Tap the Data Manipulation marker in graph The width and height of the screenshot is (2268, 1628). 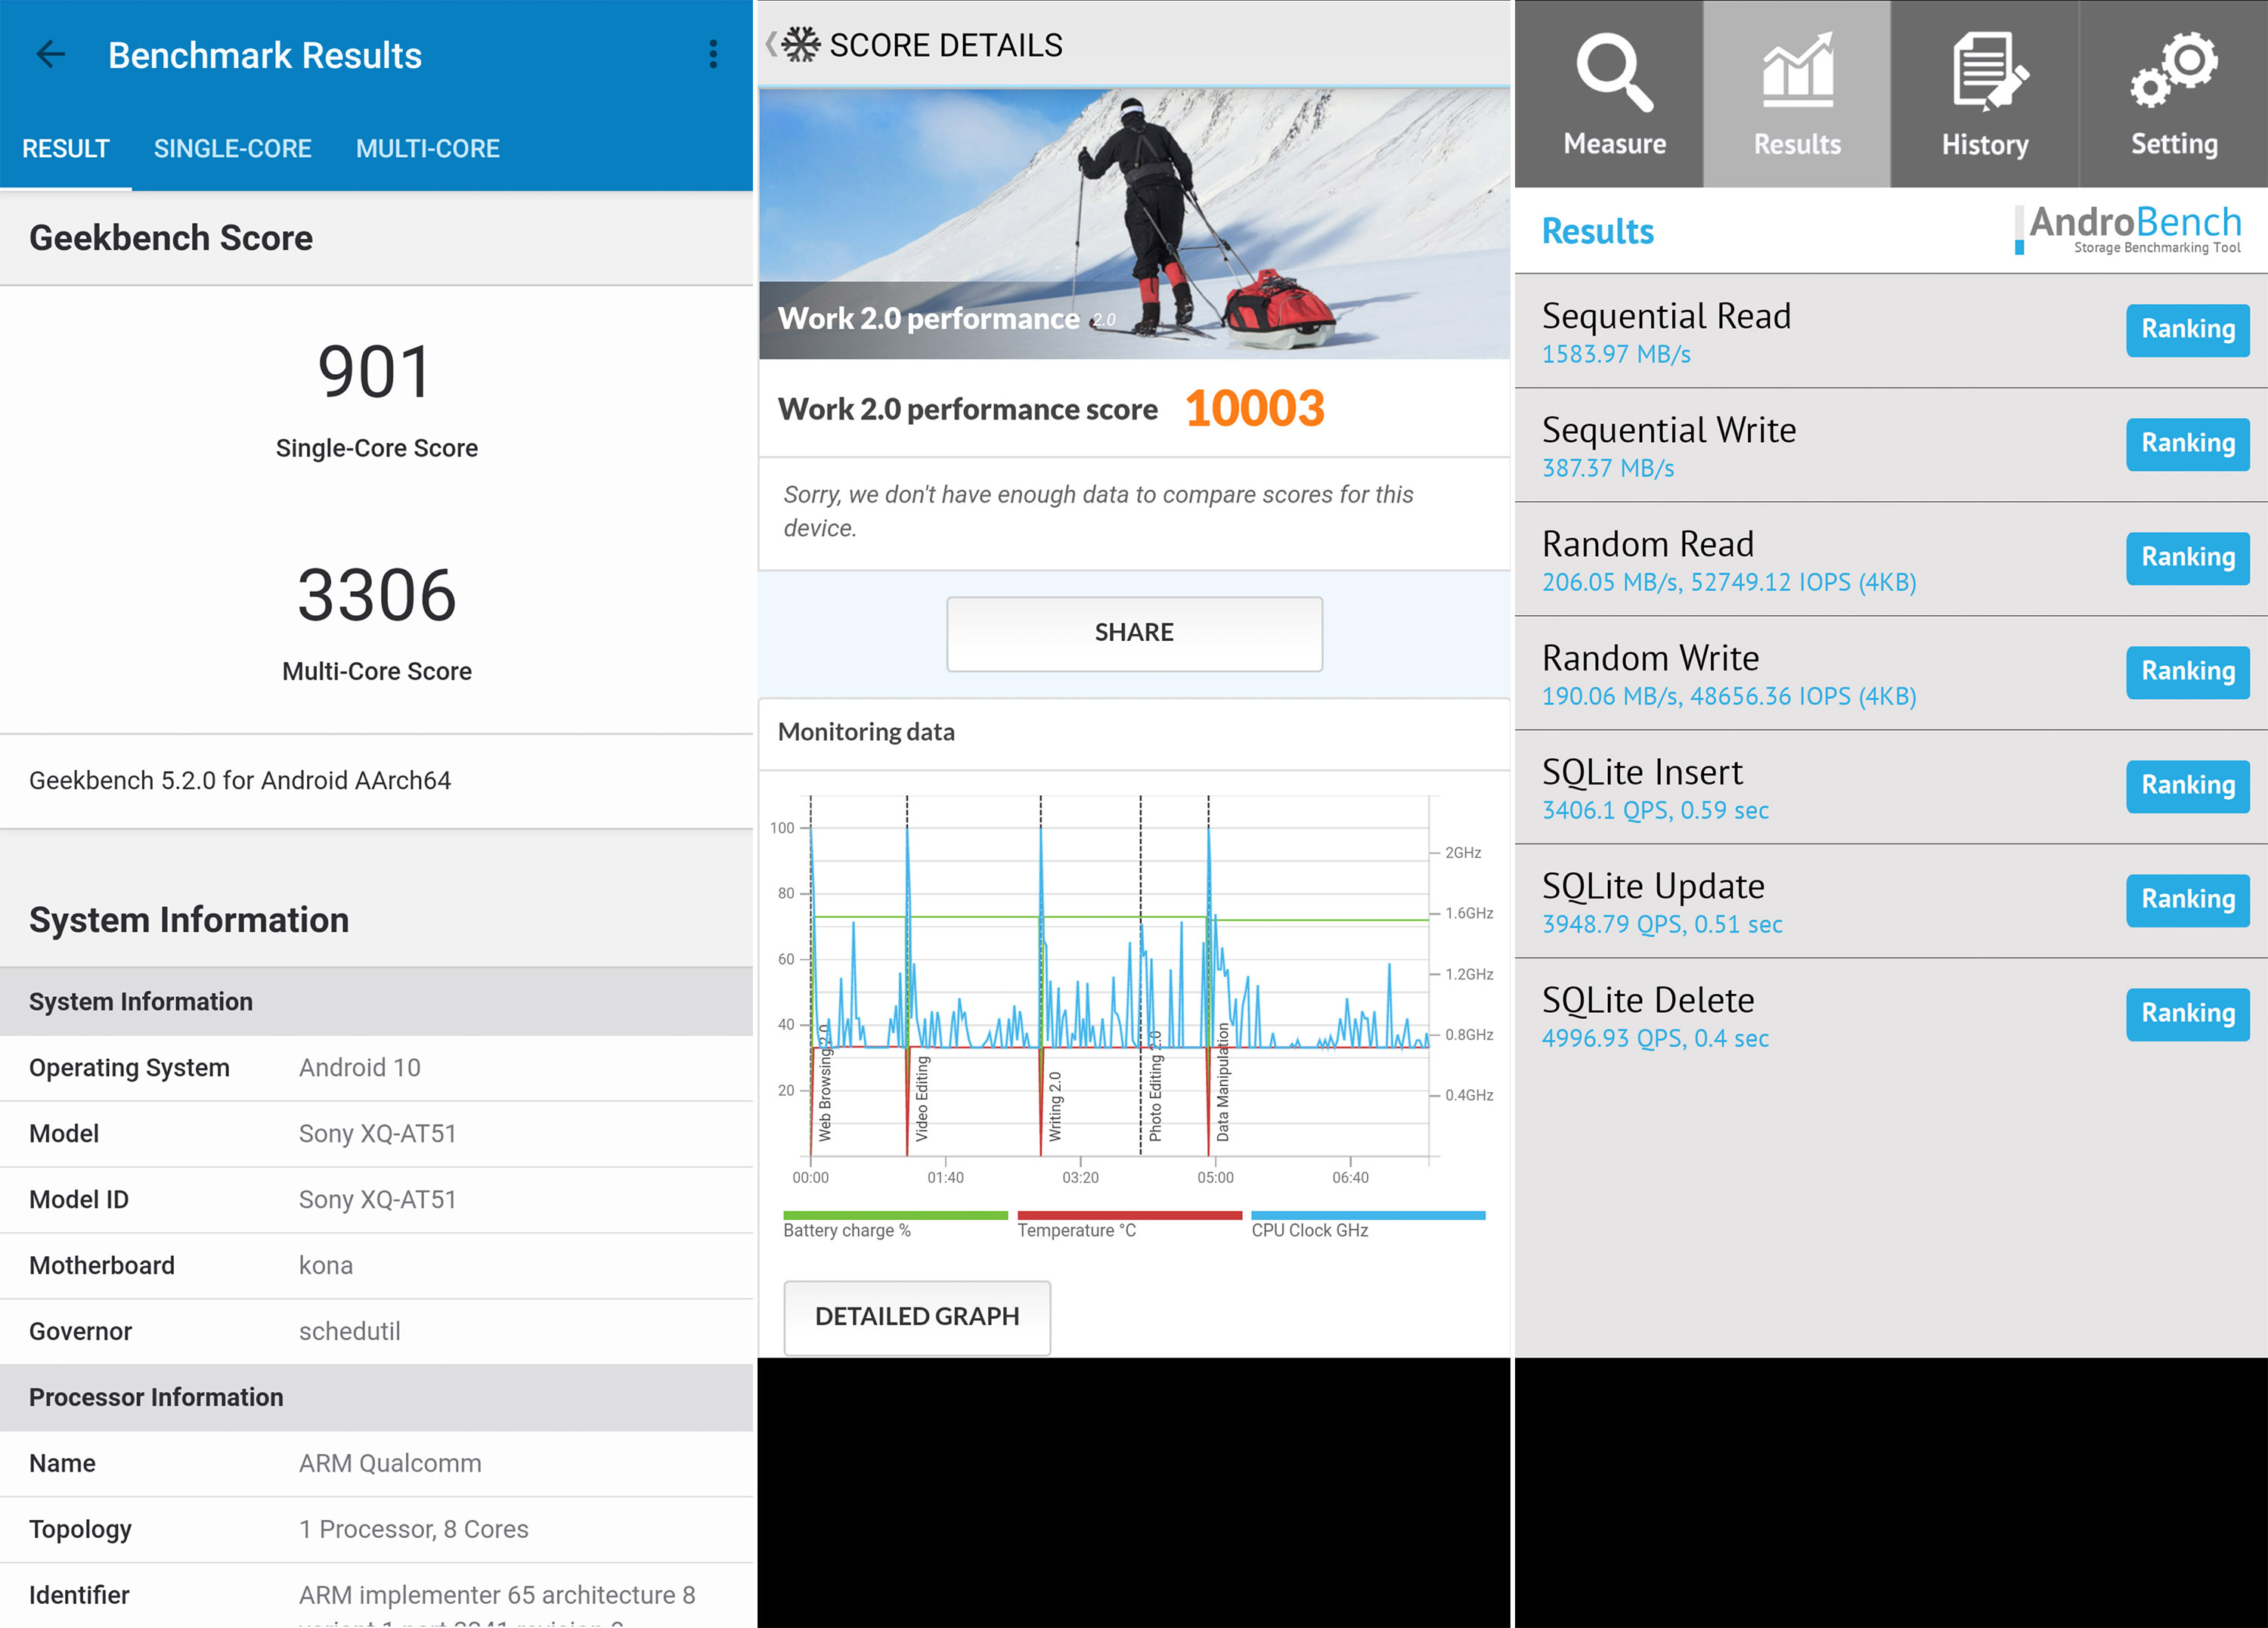tap(1222, 1082)
